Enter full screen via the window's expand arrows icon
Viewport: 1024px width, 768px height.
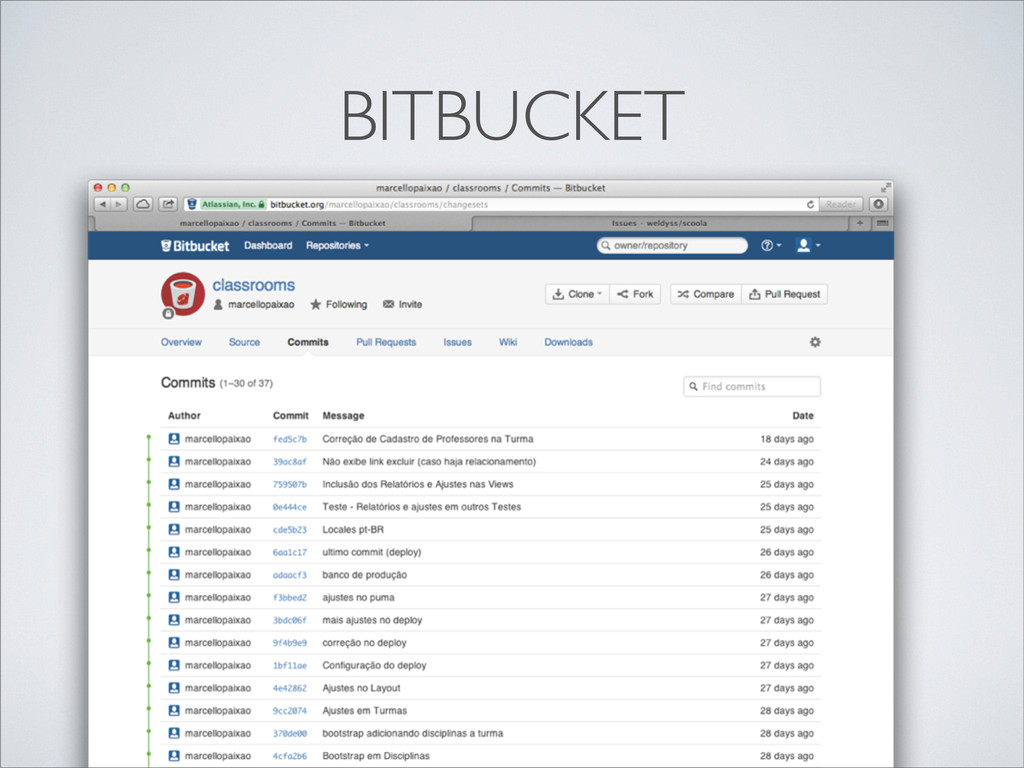point(885,188)
